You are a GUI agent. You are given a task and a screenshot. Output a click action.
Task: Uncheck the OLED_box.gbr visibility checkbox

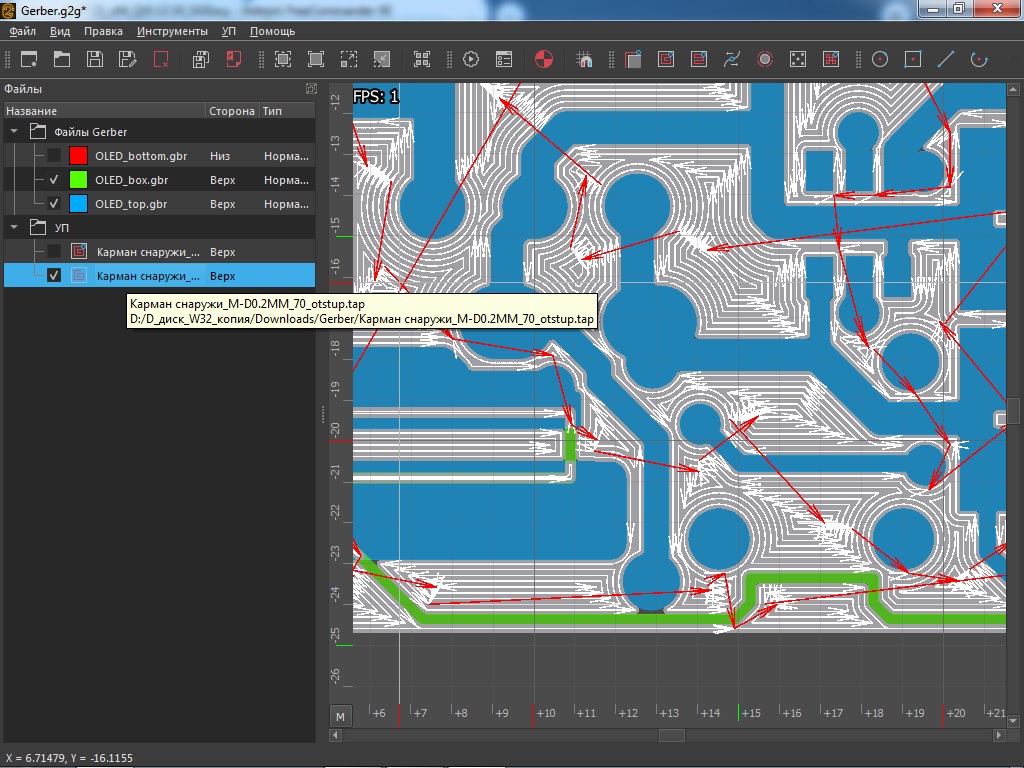(54, 180)
